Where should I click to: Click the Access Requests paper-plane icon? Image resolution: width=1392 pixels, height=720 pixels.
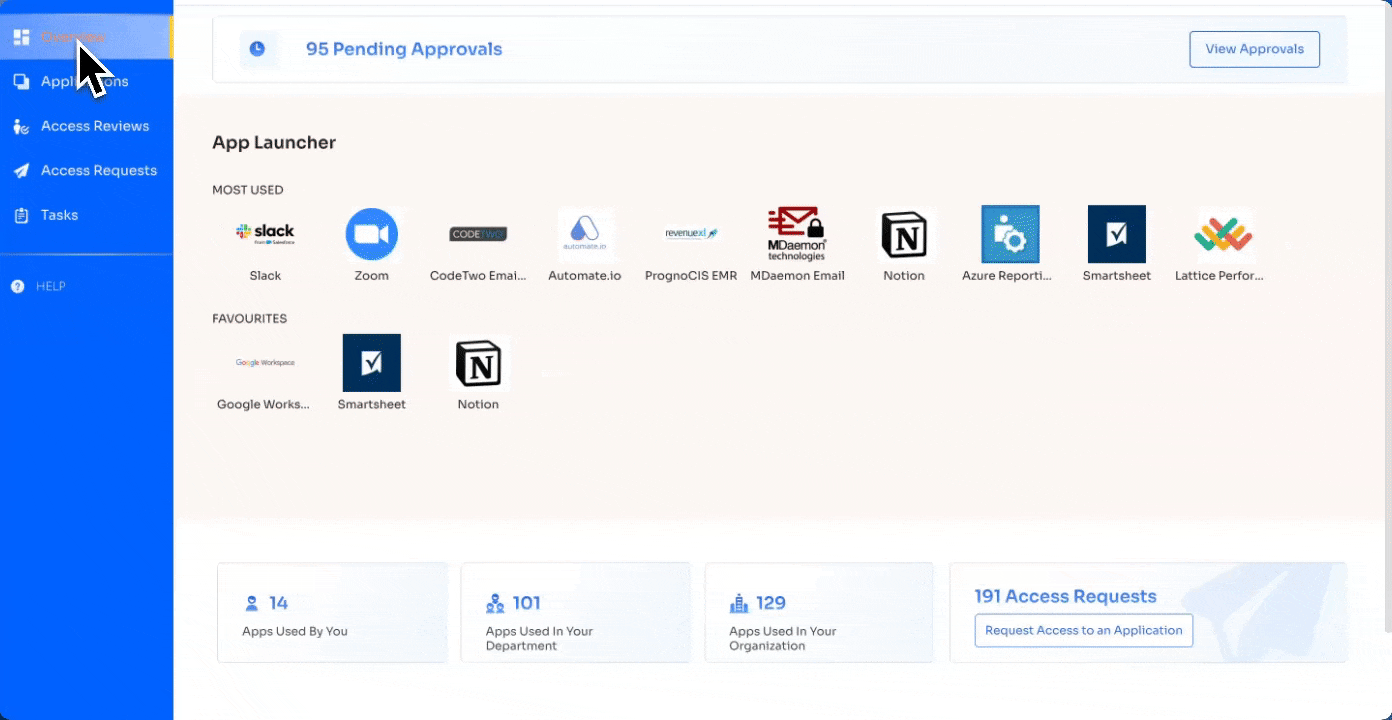tap(21, 171)
